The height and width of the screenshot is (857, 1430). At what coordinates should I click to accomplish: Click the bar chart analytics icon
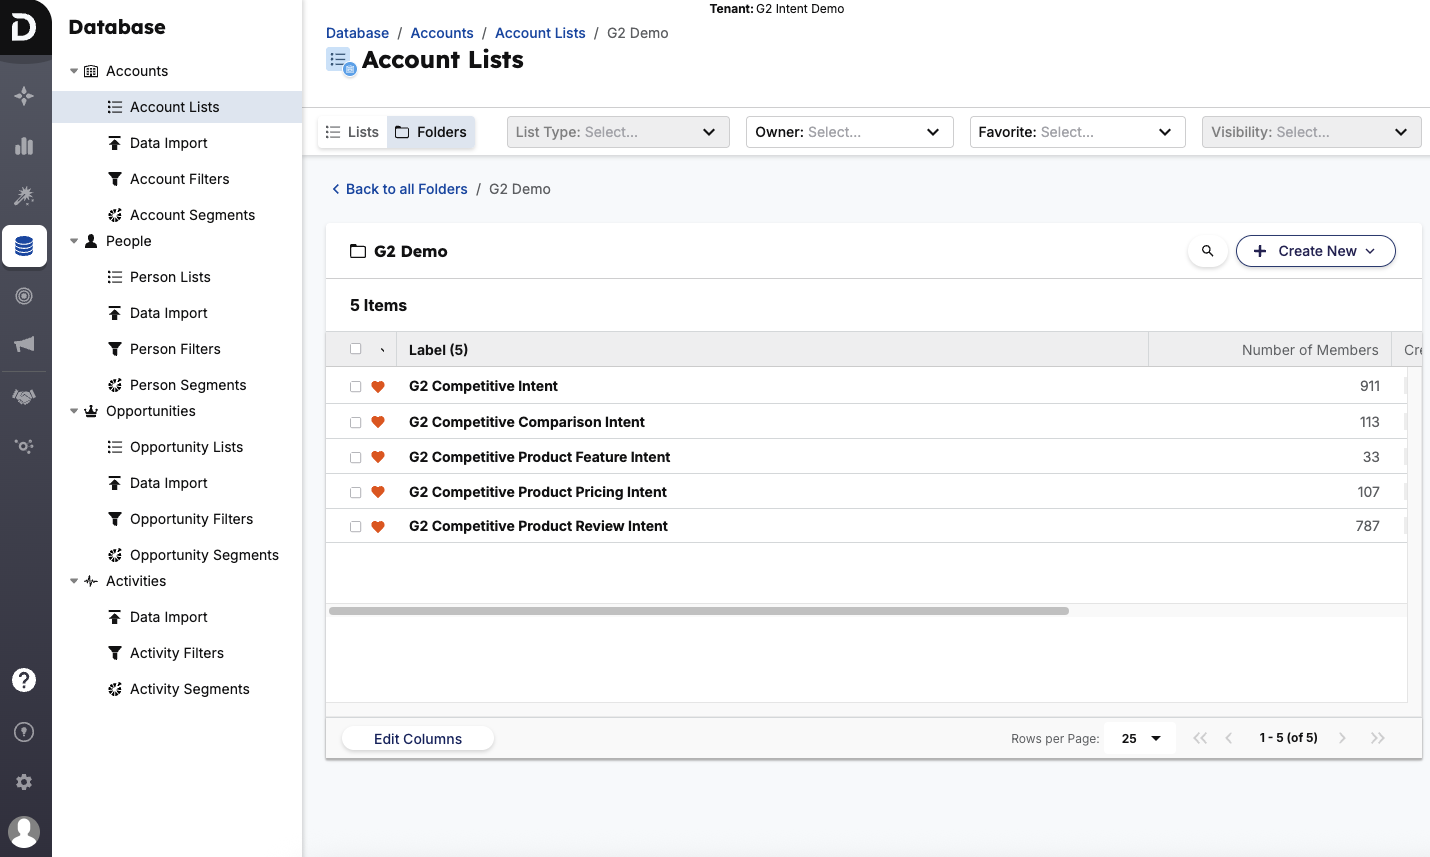(24, 146)
